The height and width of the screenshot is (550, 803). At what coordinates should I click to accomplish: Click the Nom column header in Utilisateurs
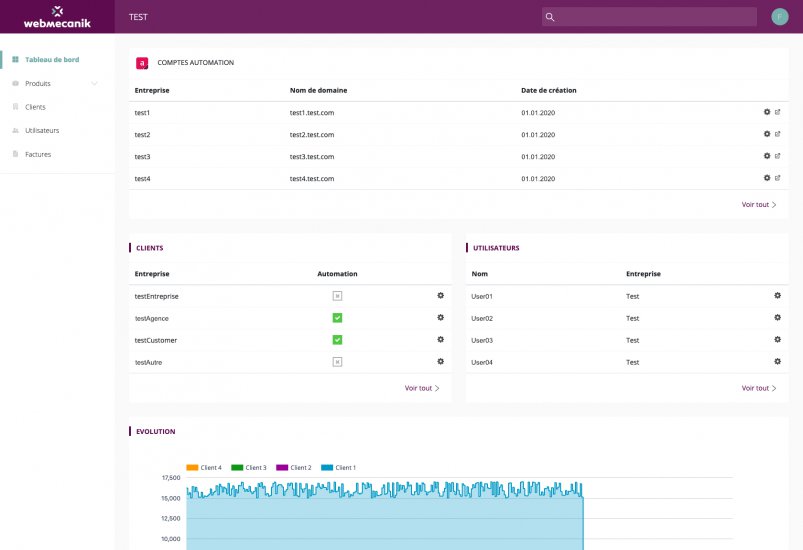[479, 274]
